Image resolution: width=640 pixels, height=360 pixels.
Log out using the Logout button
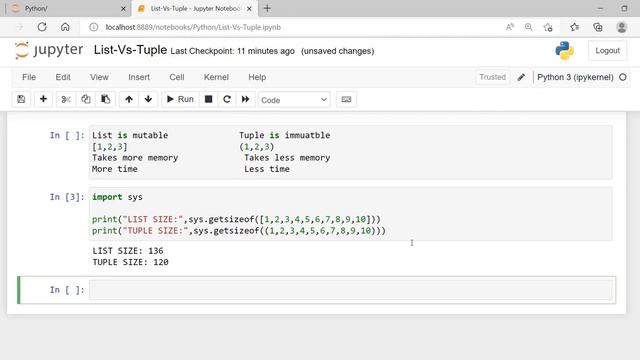[607, 51]
